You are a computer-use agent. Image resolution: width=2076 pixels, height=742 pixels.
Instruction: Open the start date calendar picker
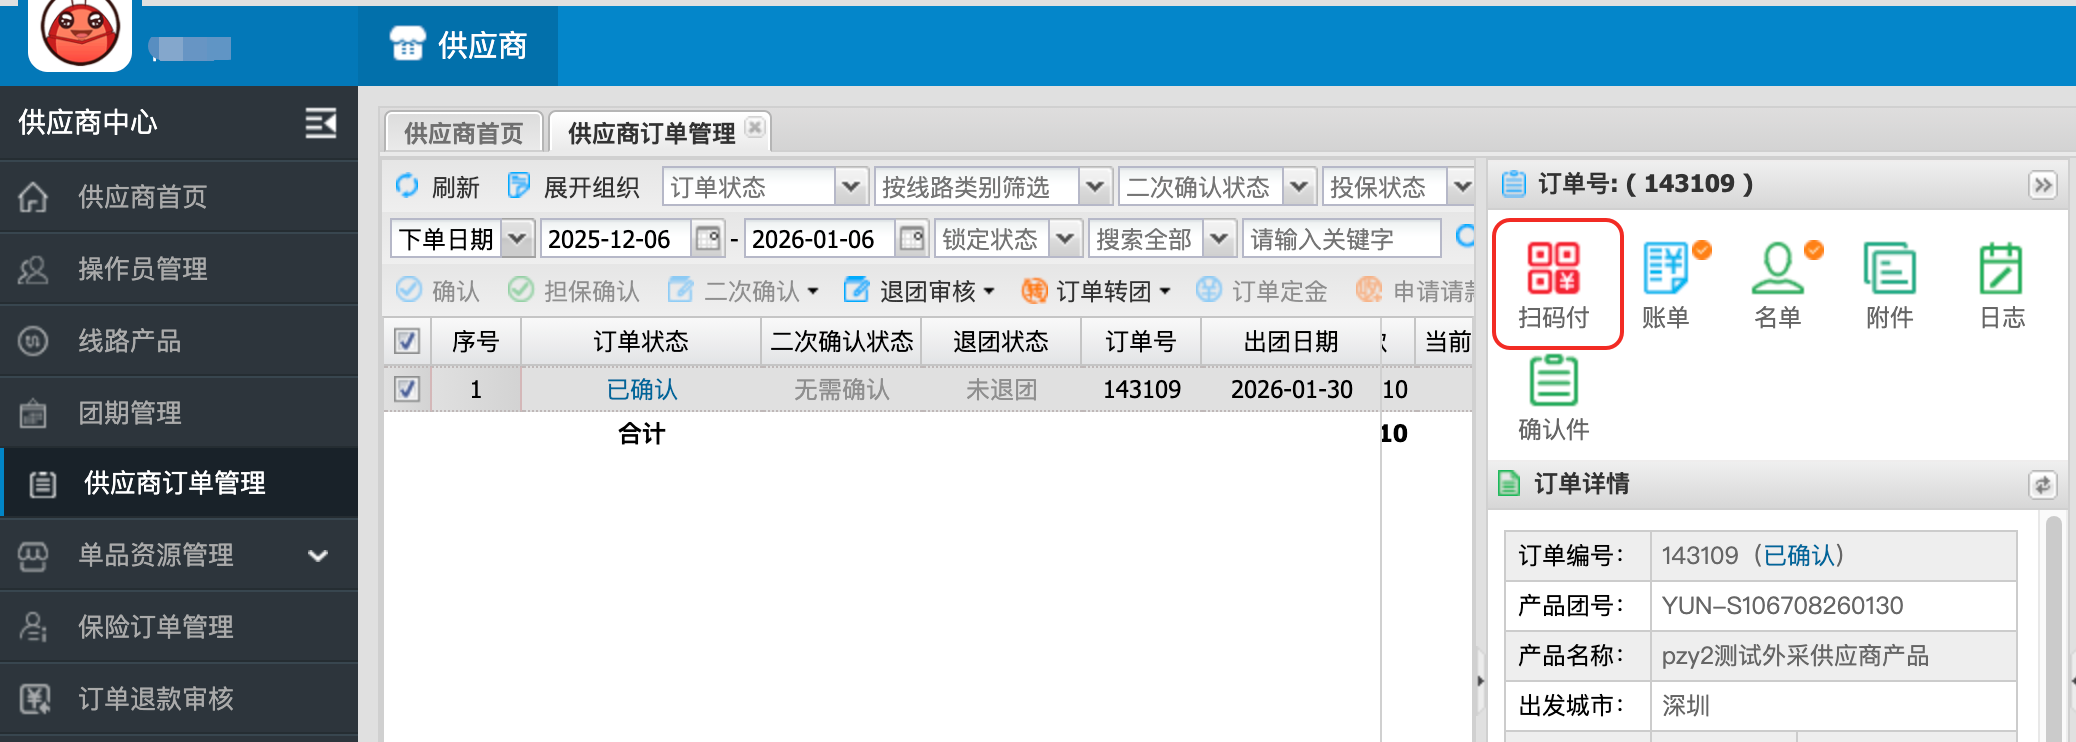coord(708,239)
